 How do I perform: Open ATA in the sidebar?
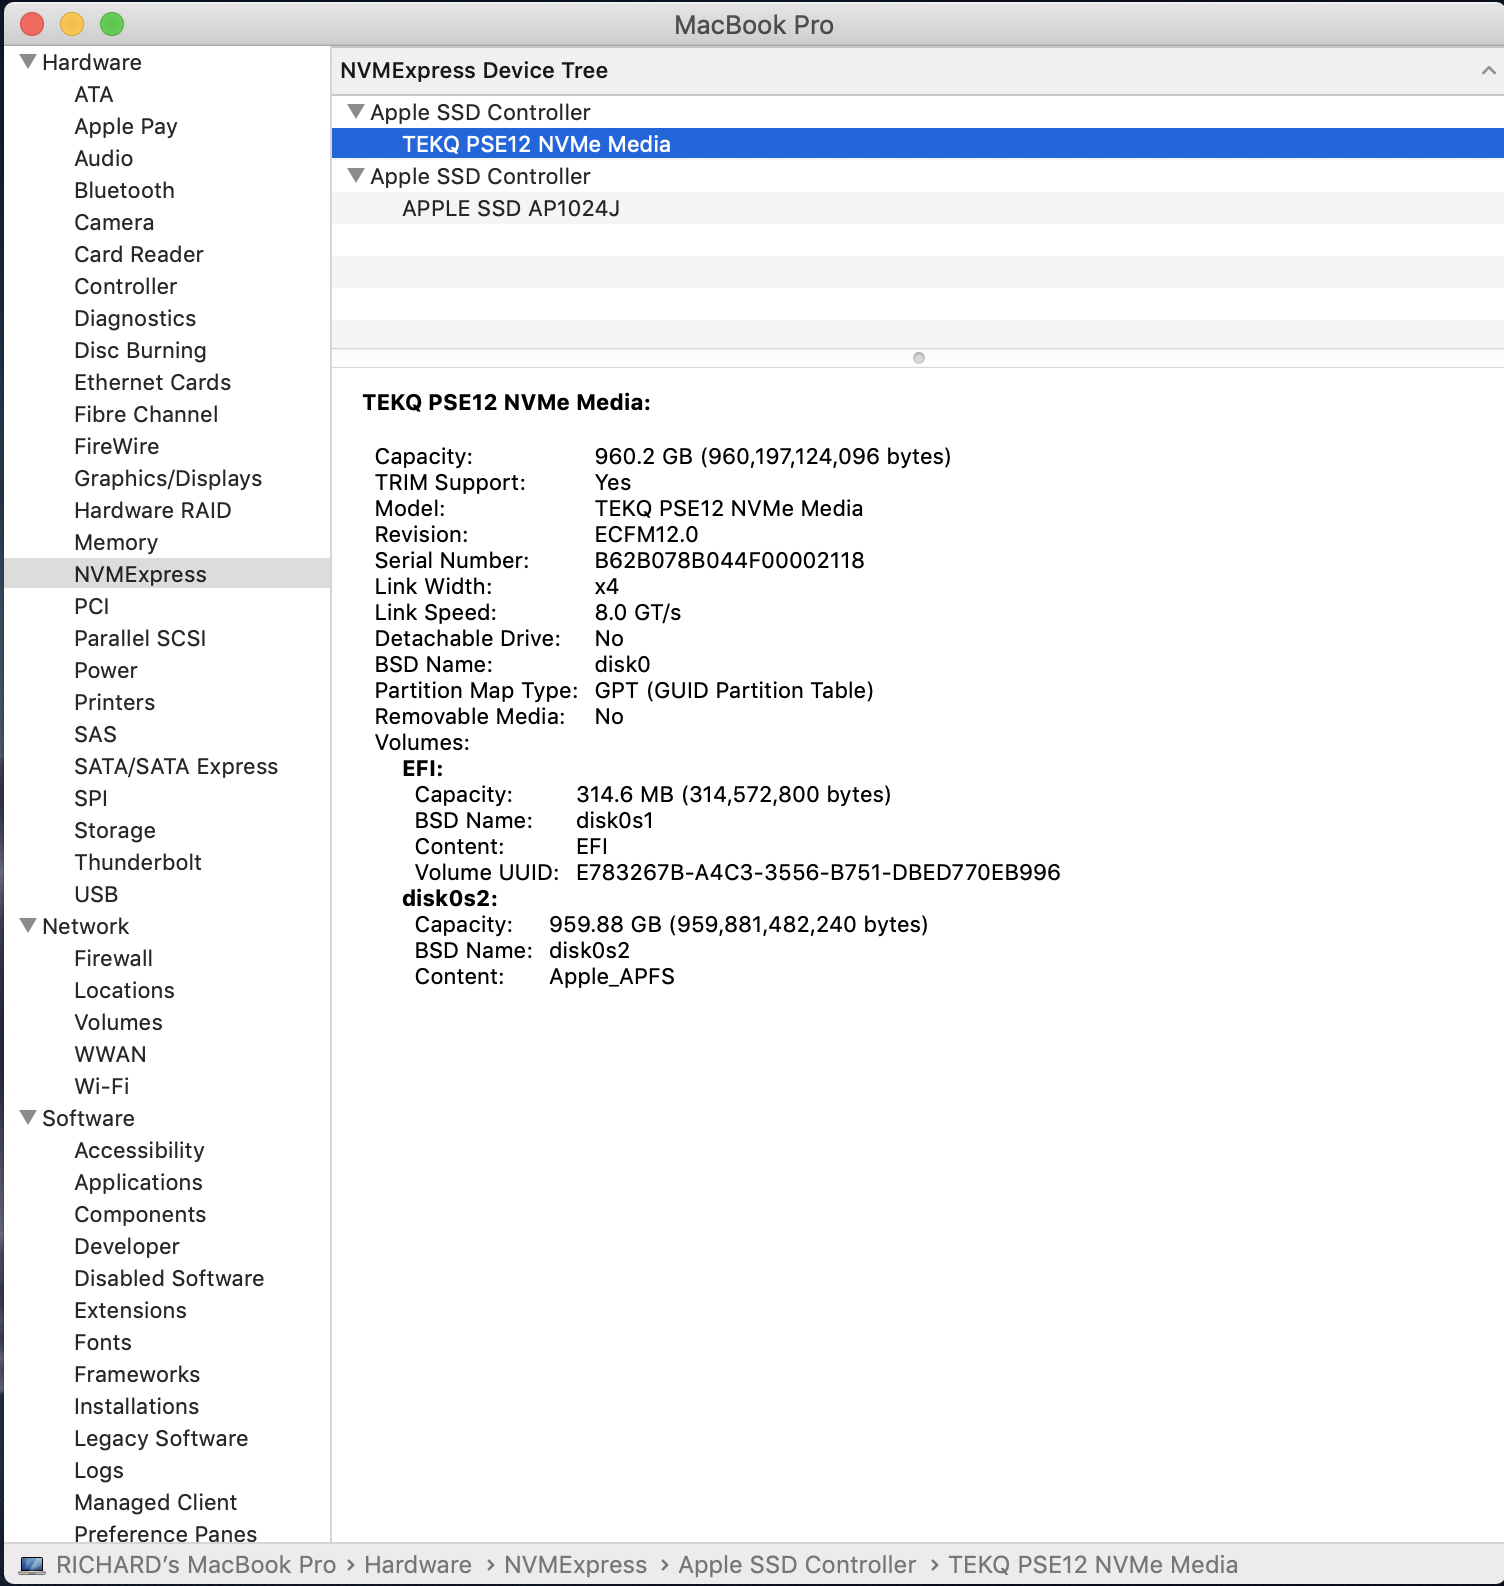point(94,94)
